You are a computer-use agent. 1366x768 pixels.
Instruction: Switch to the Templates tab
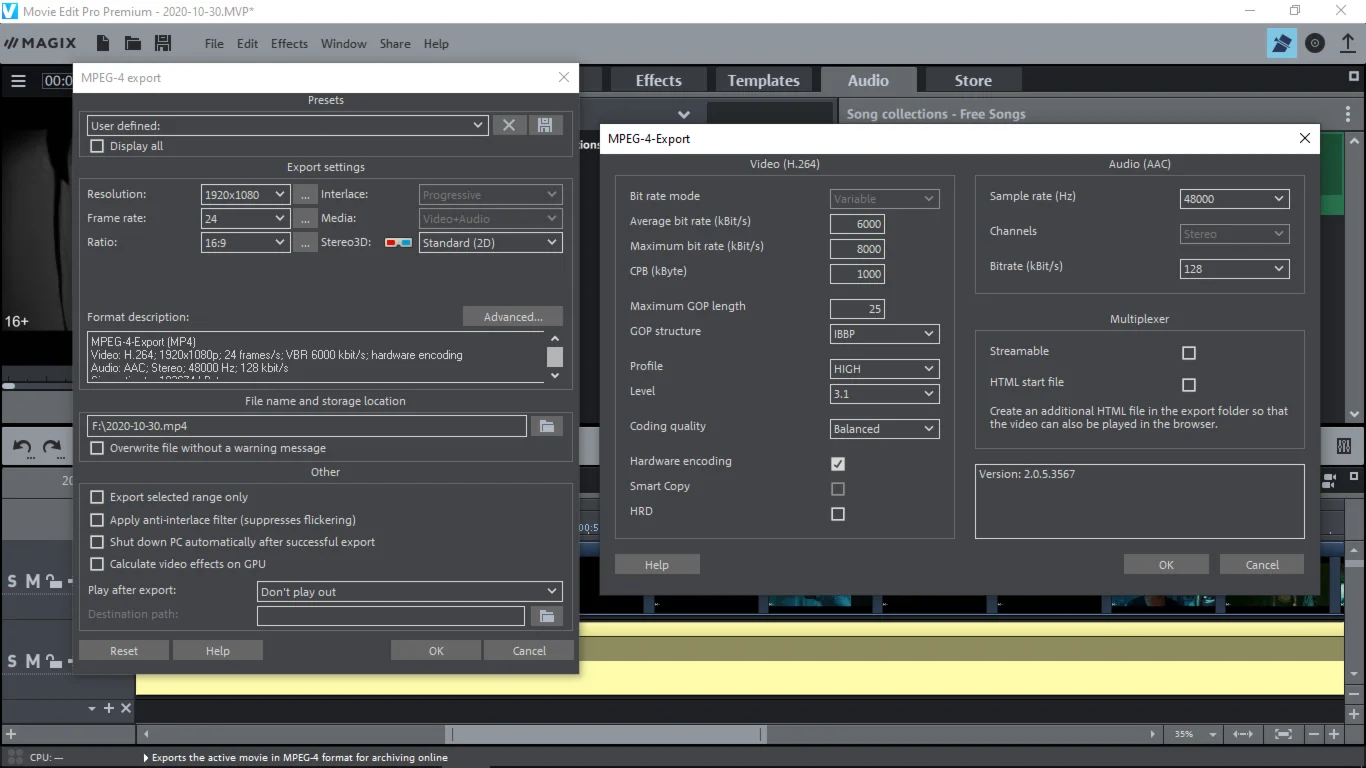(x=763, y=81)
